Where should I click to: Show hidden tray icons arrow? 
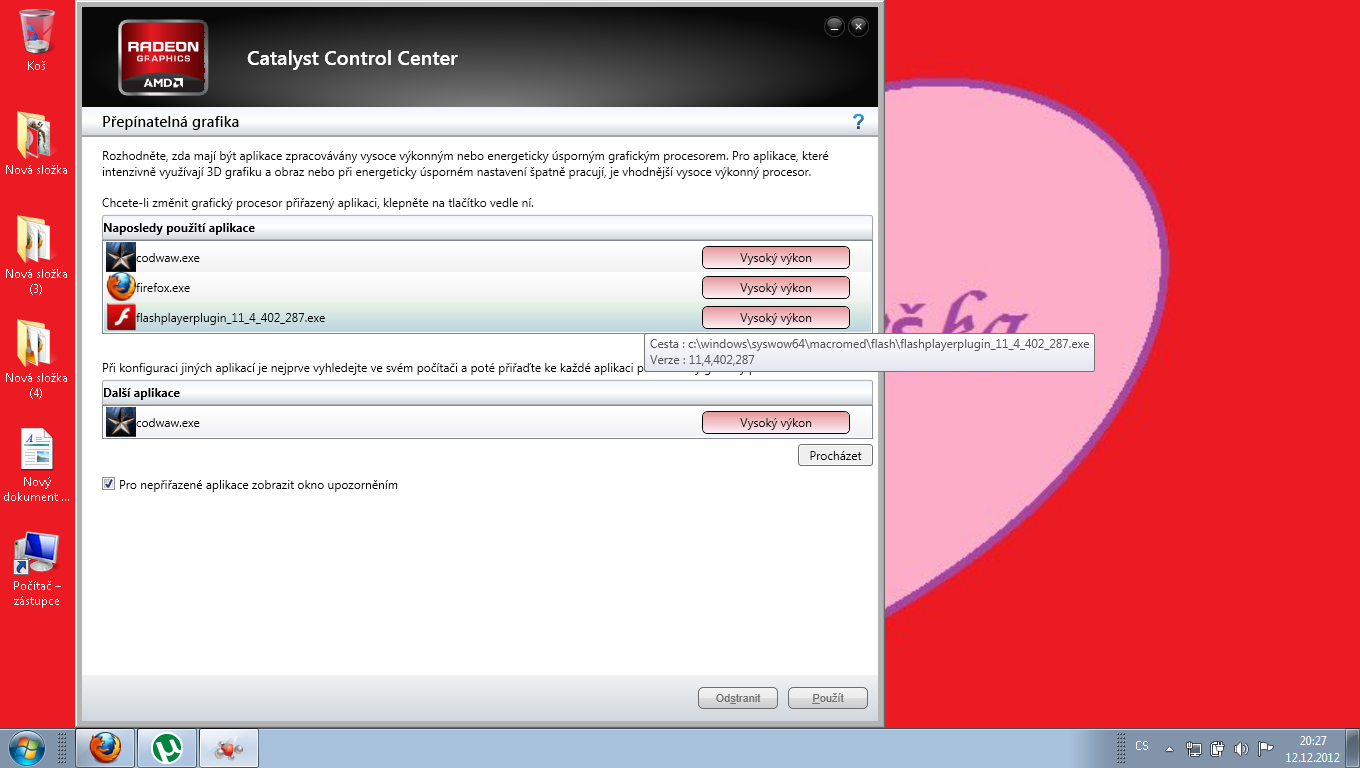(x=1169, y=748)
